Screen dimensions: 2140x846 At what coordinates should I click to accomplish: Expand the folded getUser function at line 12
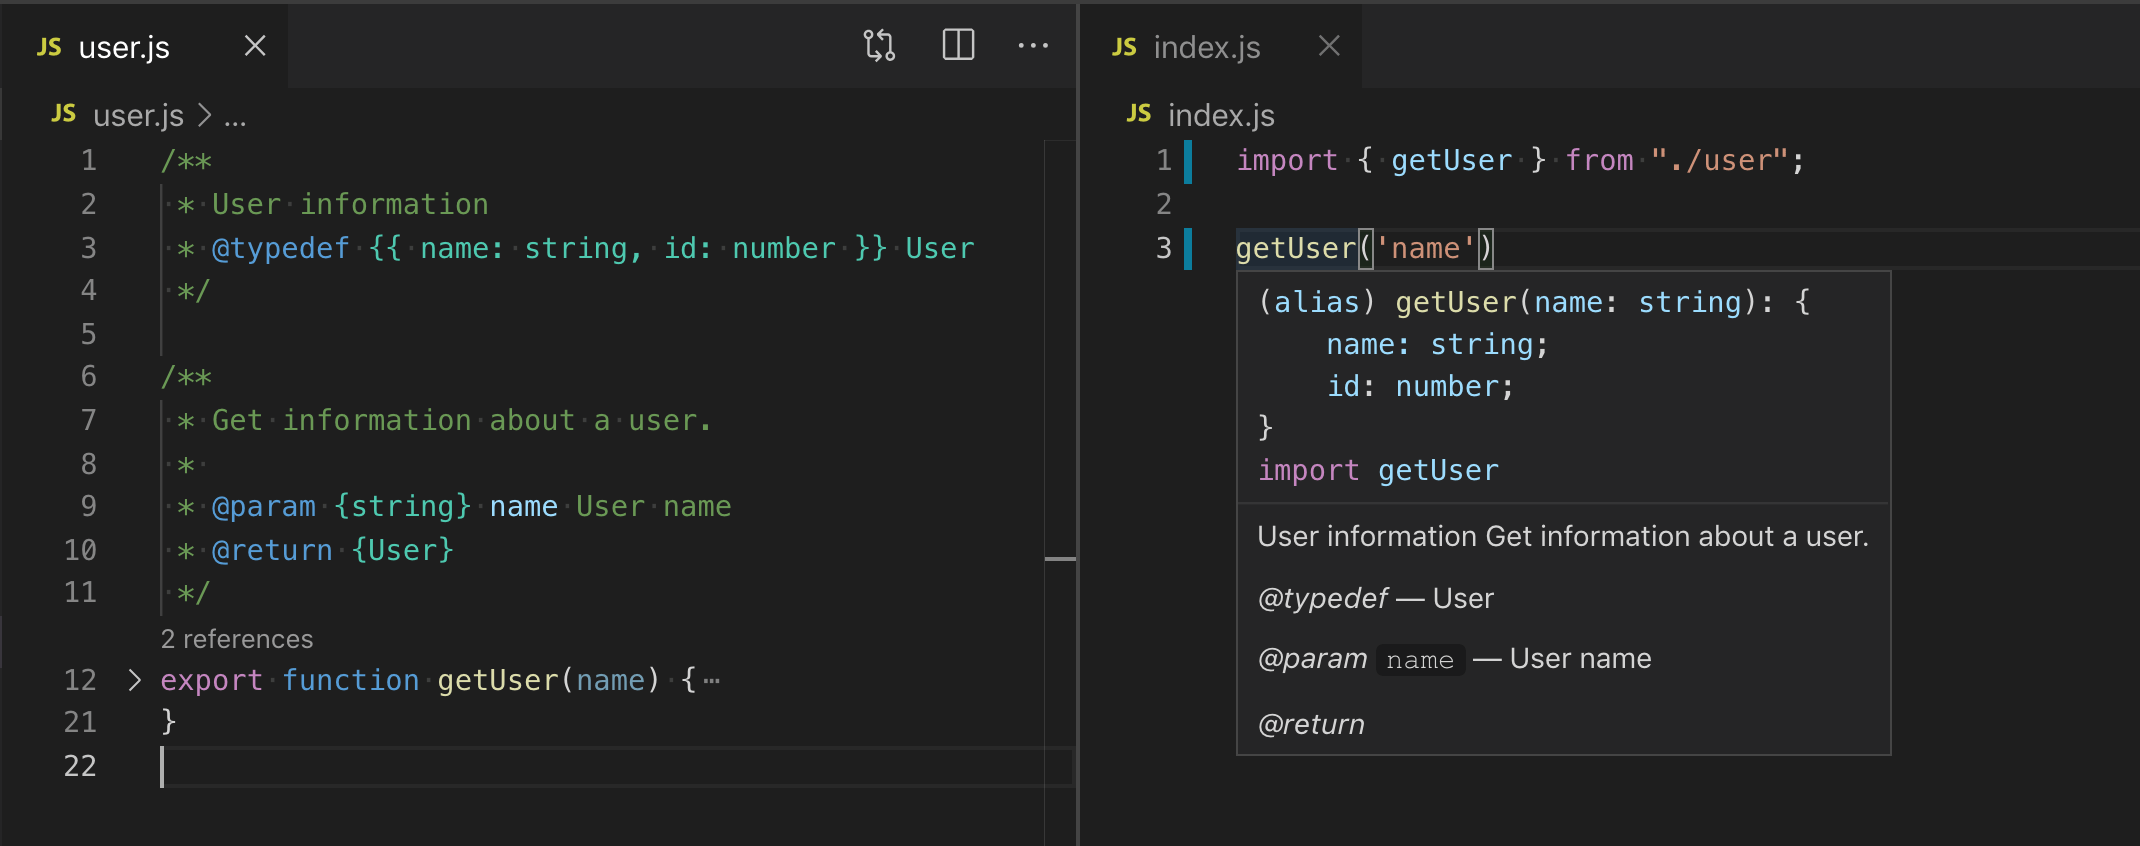pyautogui.click(x=135, y=680)
